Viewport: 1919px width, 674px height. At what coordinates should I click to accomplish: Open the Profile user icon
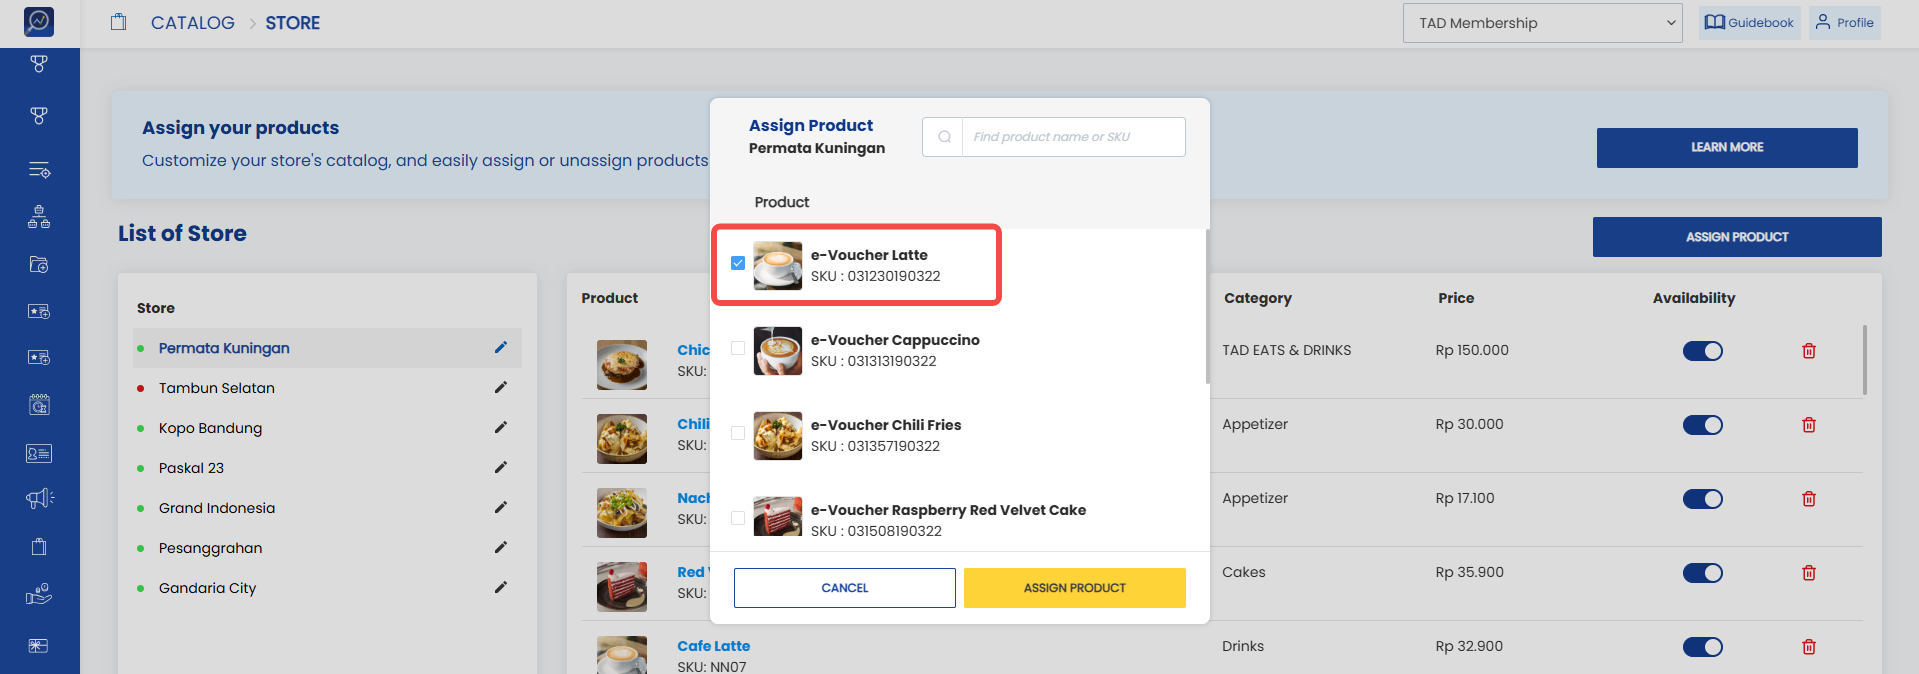tap(1823, 22)
